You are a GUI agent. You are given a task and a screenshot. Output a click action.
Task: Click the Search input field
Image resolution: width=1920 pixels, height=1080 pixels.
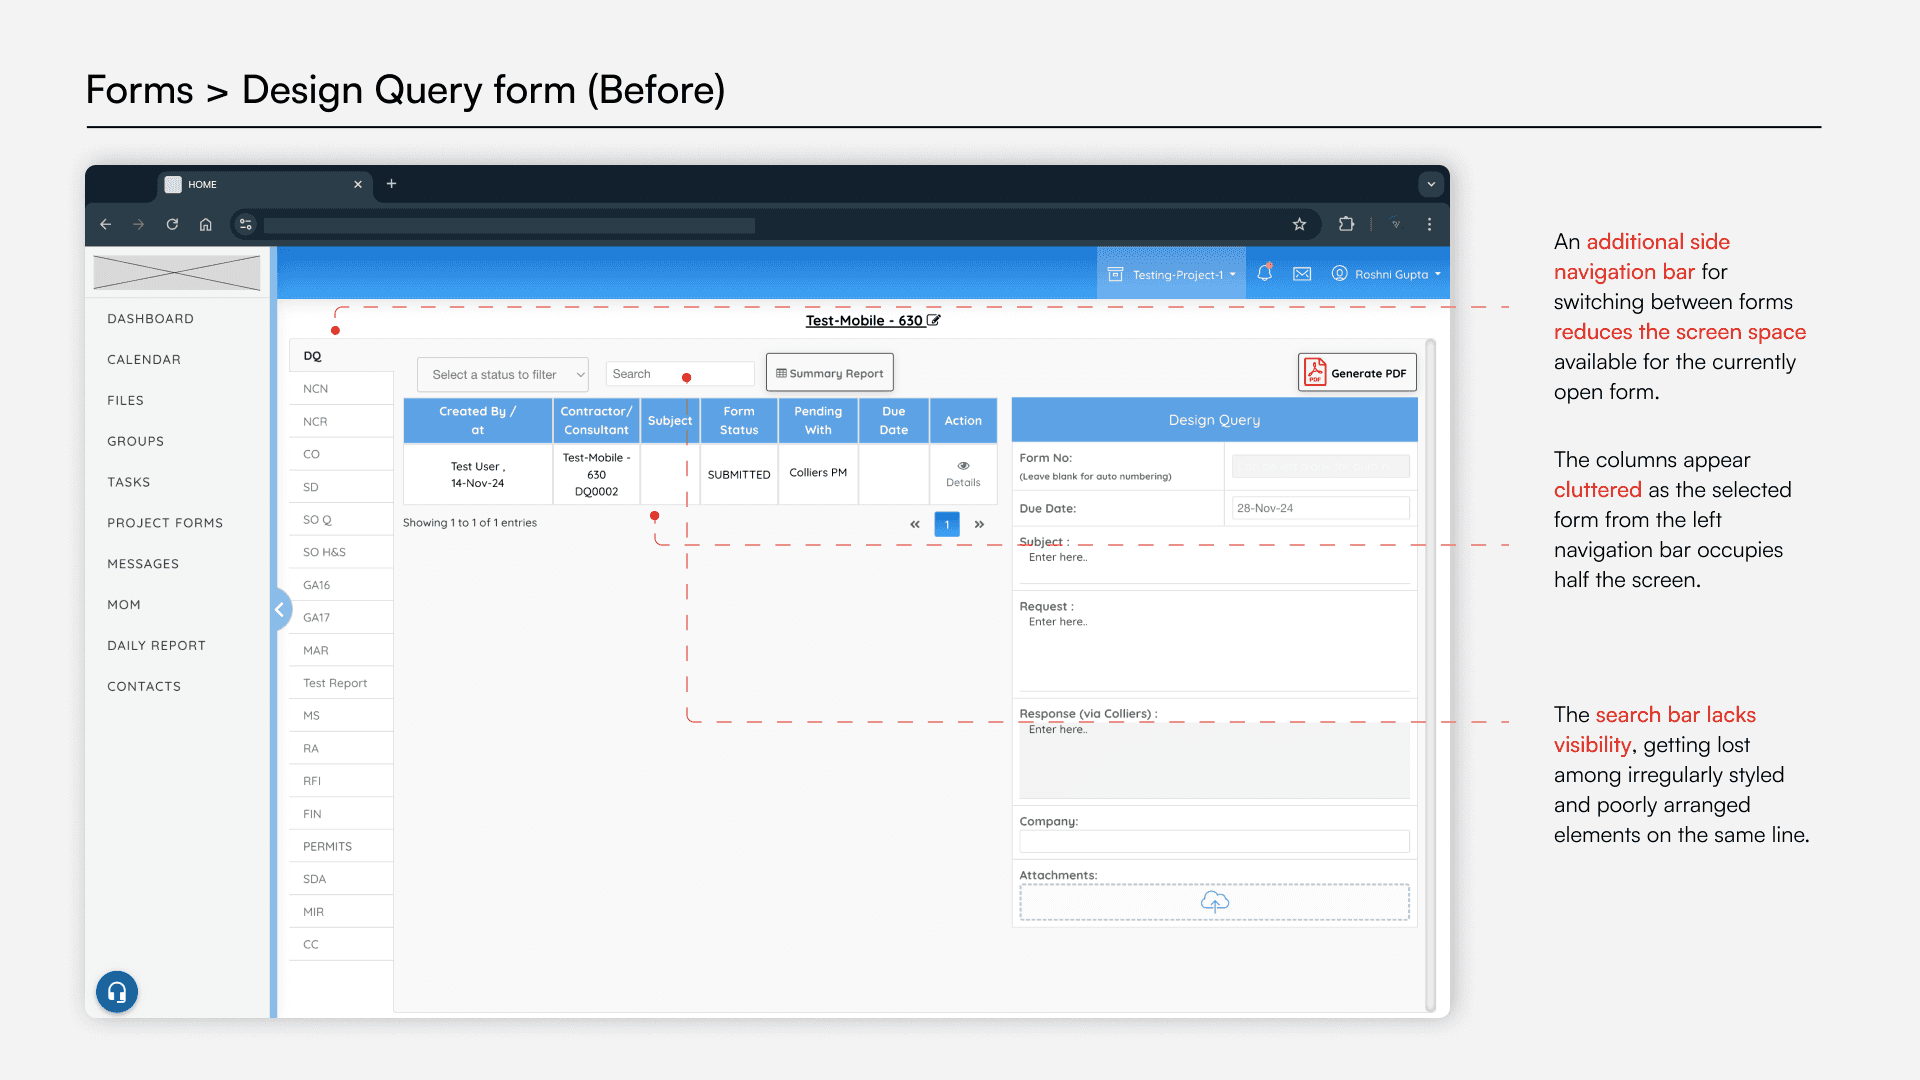680,374
